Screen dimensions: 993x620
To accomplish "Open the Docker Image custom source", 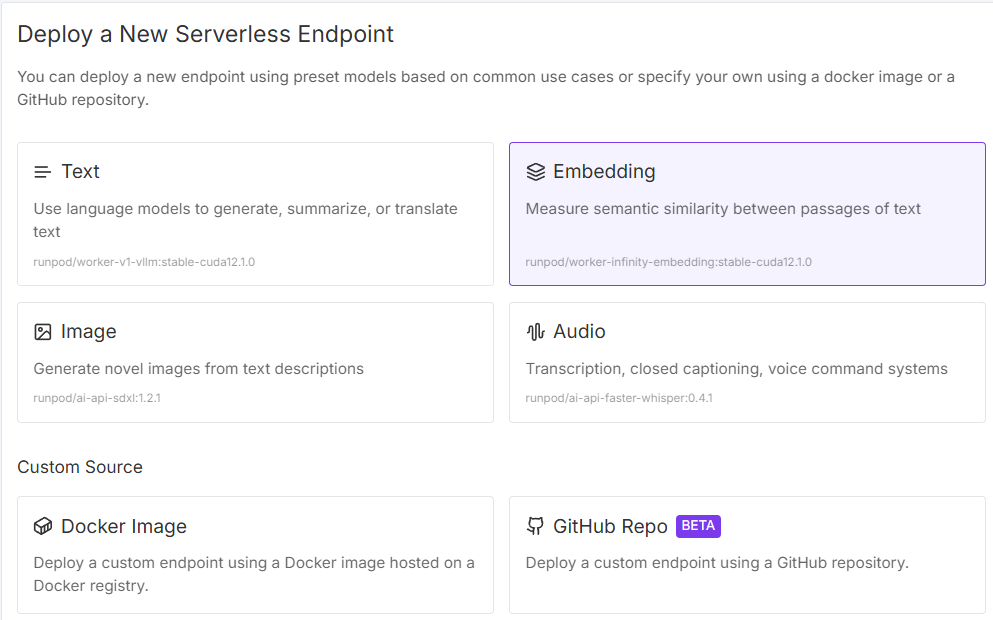I will click(x=255, y=554).
